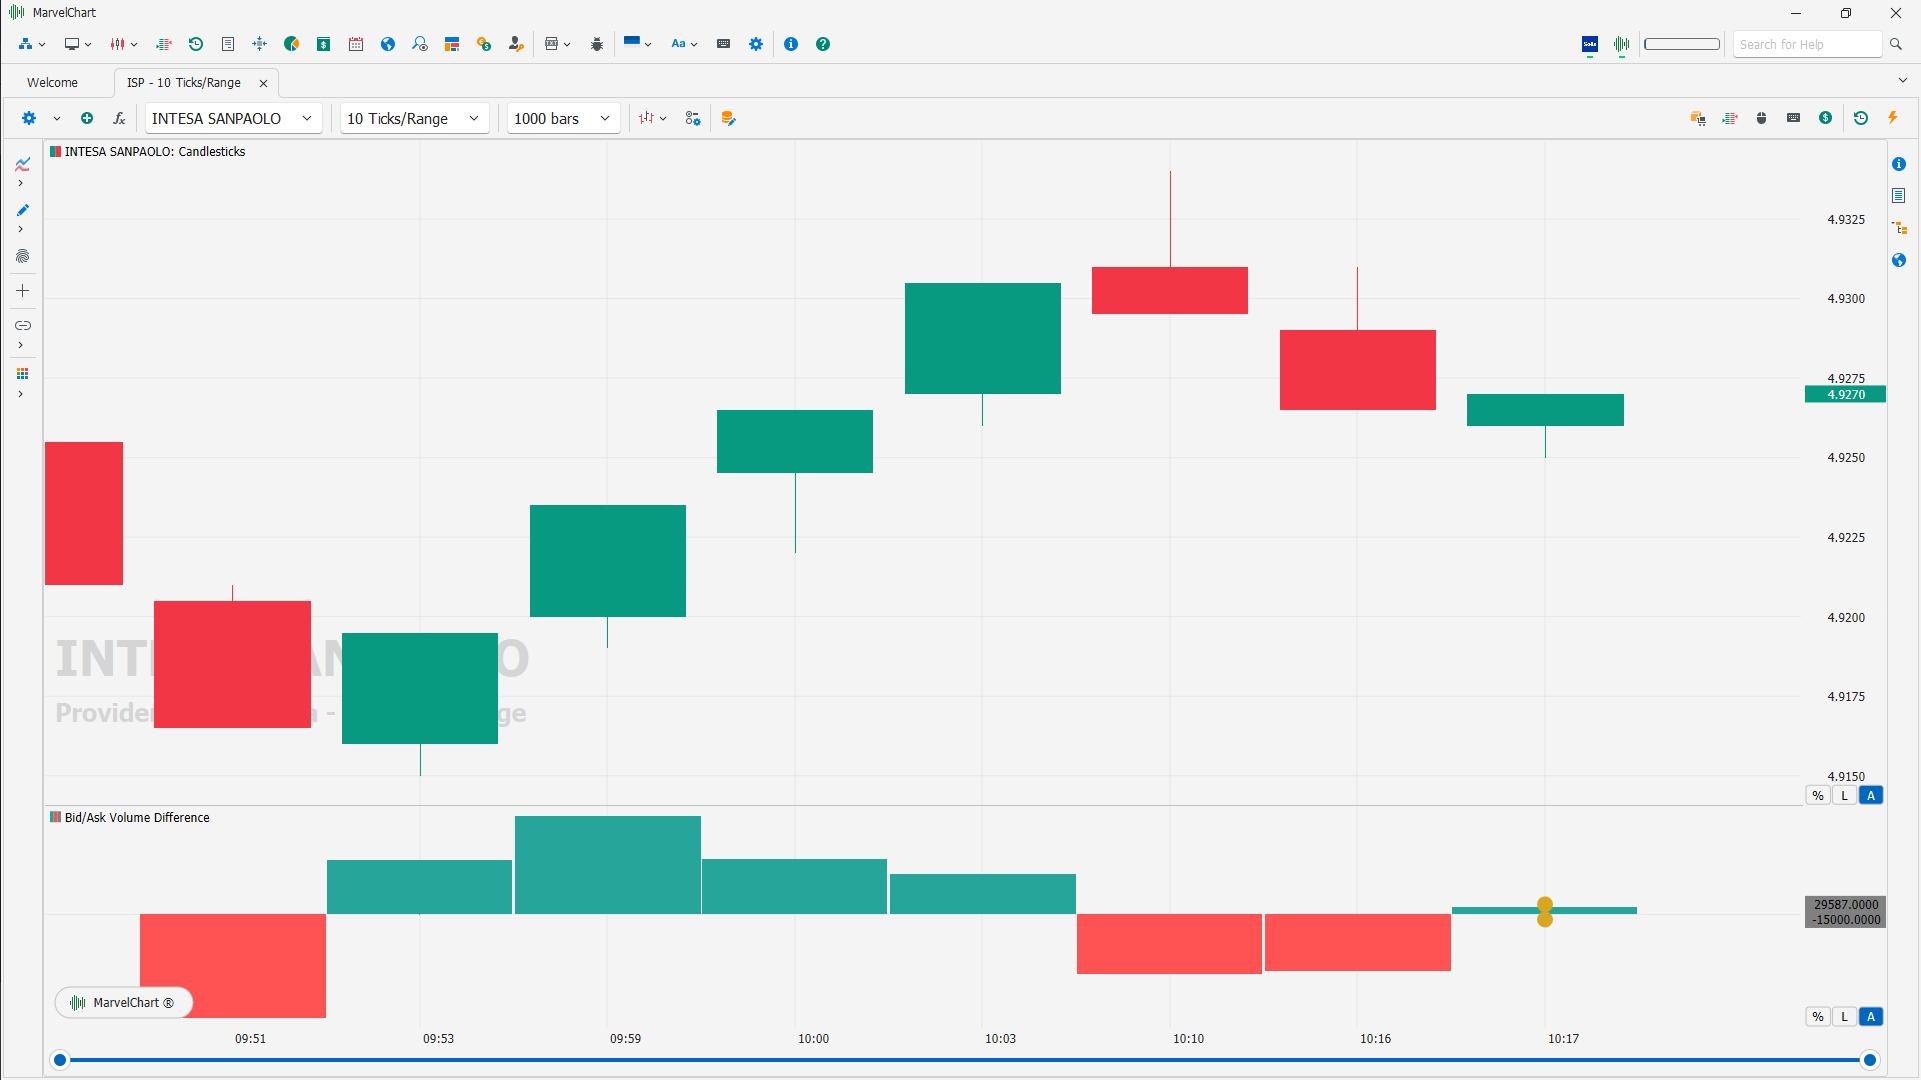Click the crosshair plus tool in sidebar
This screenshot has width=1921, height=1080.
point(22,291)
